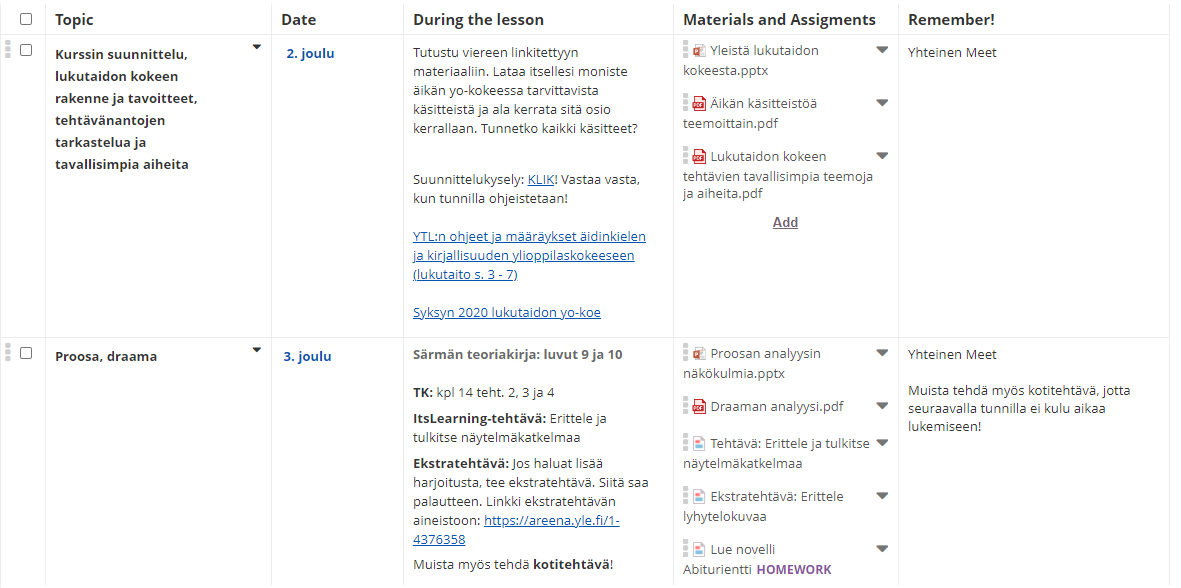
Task: Toggle the select-all checkbox in table header
Action: tap(26, 19)
